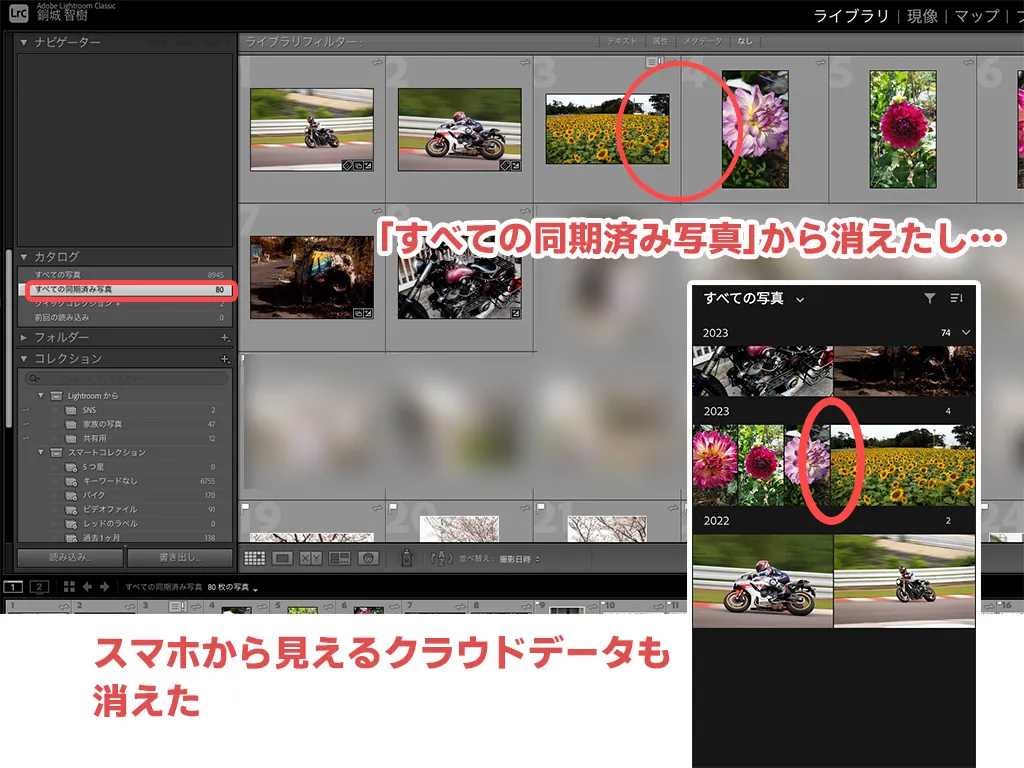Viewport: 1024px width, 768px height.
Task: Open People face view icon
Action: 369,559
